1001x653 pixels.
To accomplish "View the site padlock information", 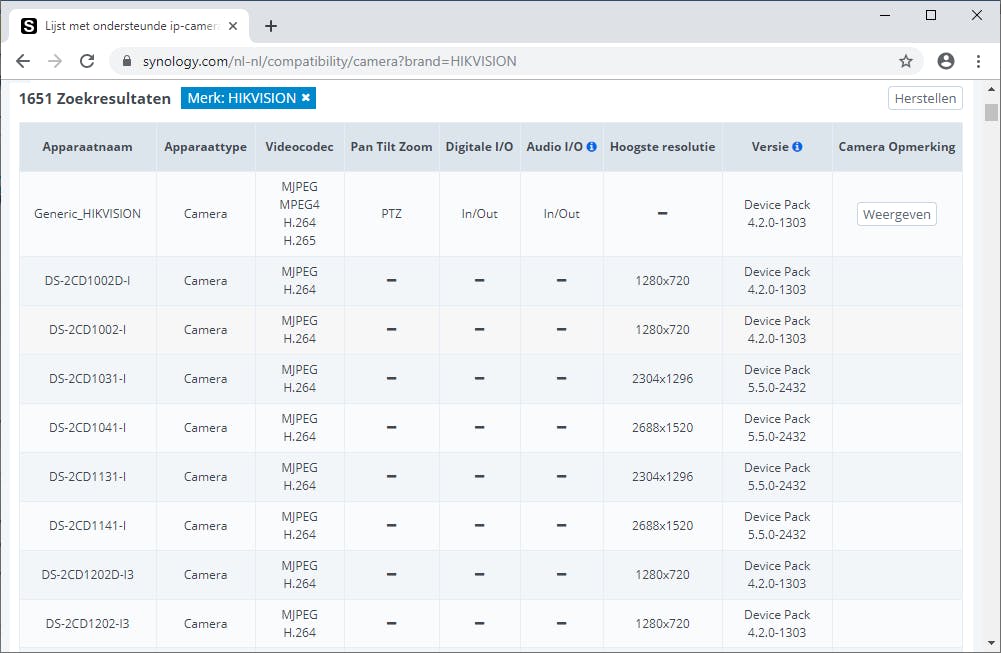I will [126, 61].
